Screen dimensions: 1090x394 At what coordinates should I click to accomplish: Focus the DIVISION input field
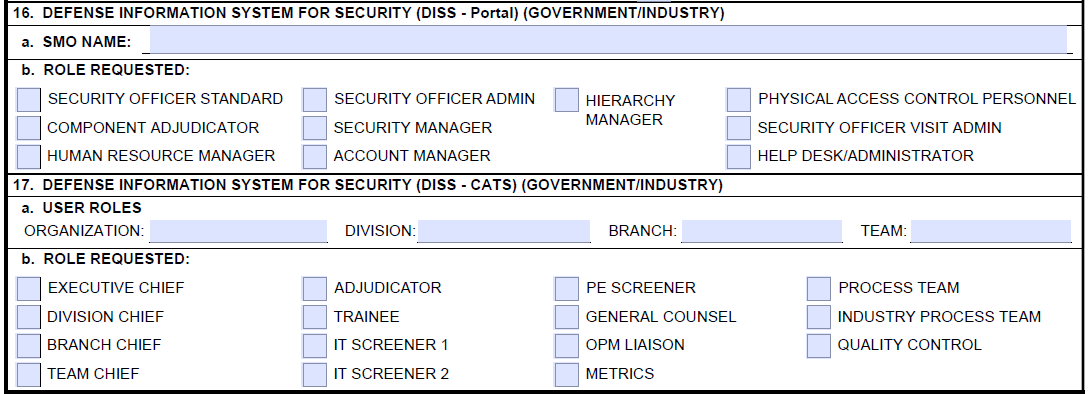click(x=504, y=231)
